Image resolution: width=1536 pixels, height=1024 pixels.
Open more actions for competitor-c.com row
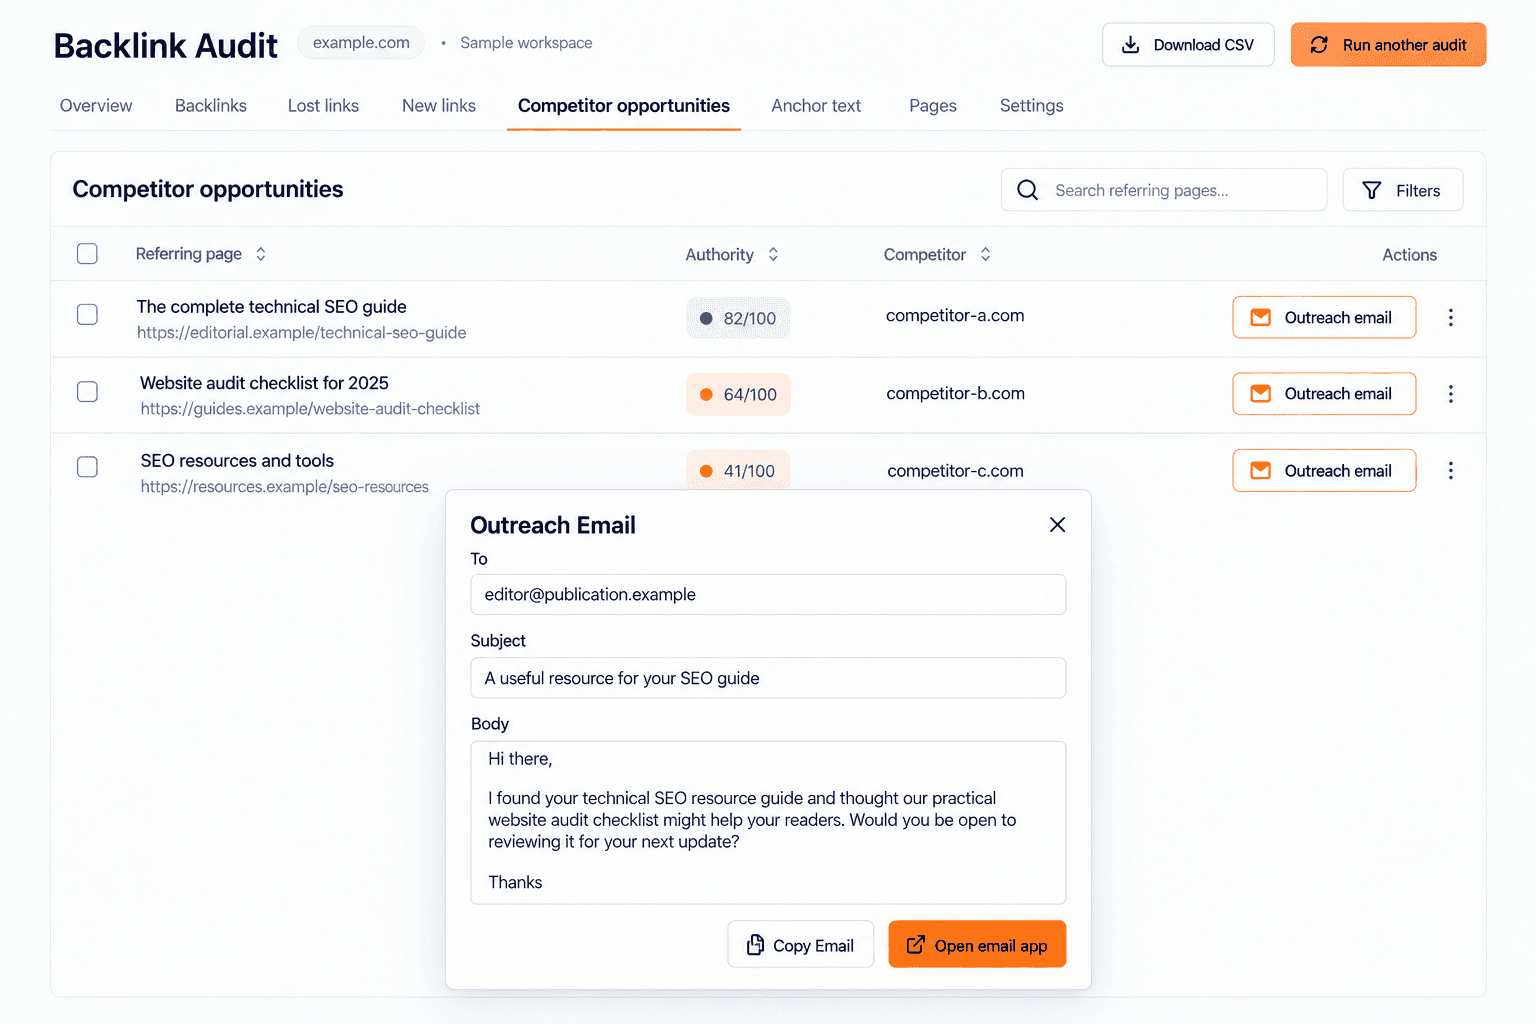click(1450, 470)
